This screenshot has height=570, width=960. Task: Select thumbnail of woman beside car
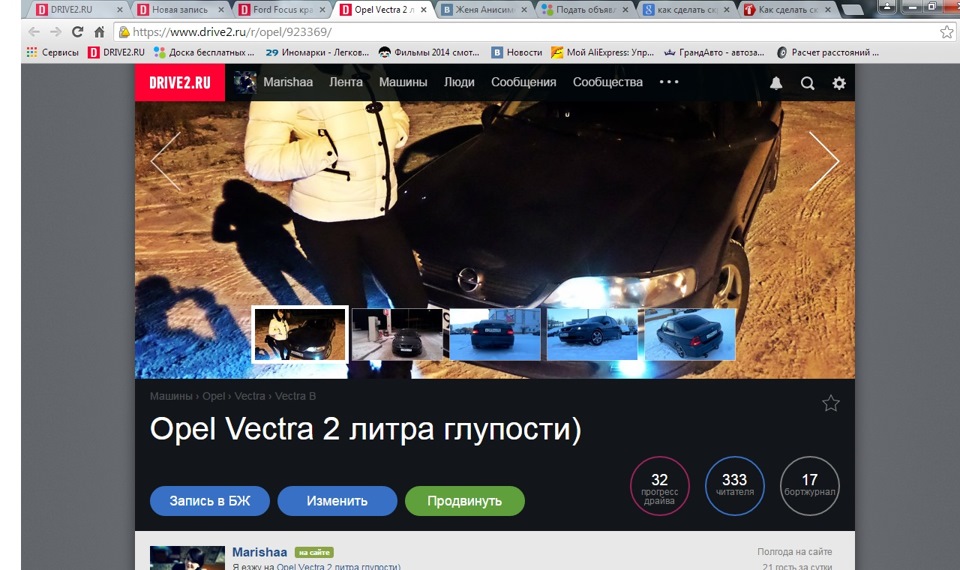[300, 334]
